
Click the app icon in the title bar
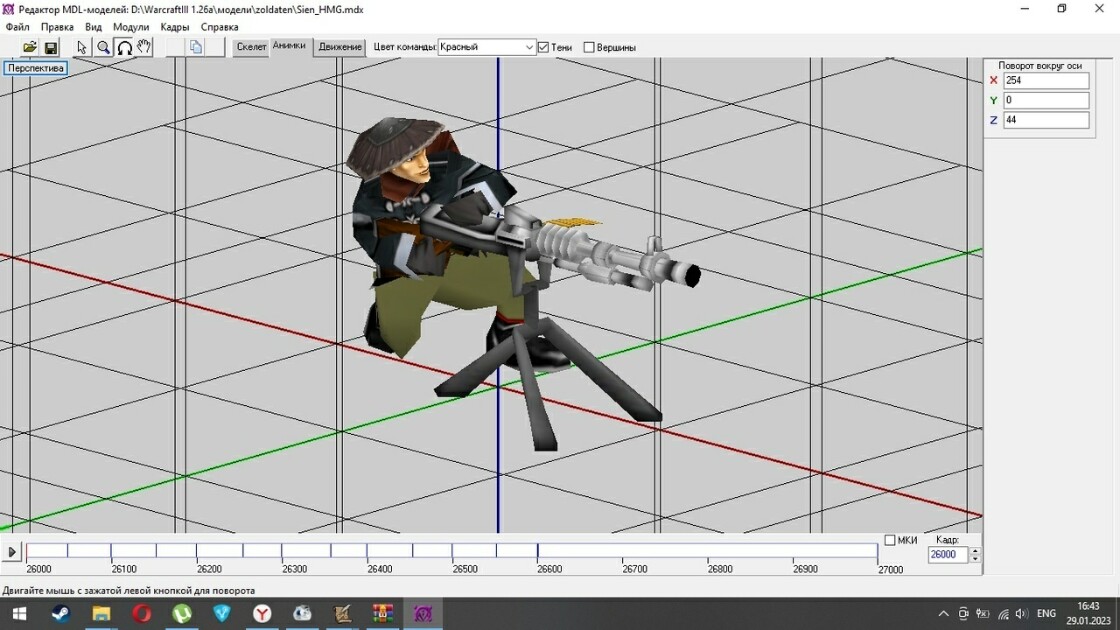pos(9,9)
